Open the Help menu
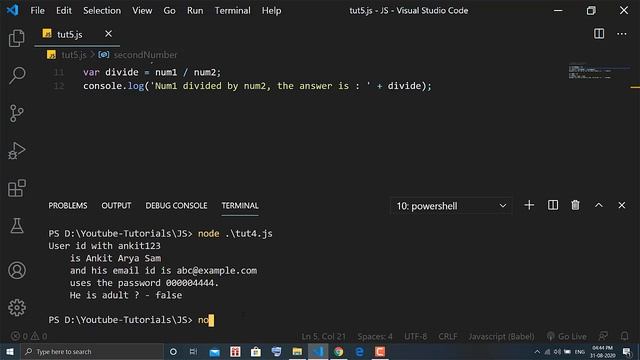The width and height of the screenshot is (640, 360). [x=271, y=11]
